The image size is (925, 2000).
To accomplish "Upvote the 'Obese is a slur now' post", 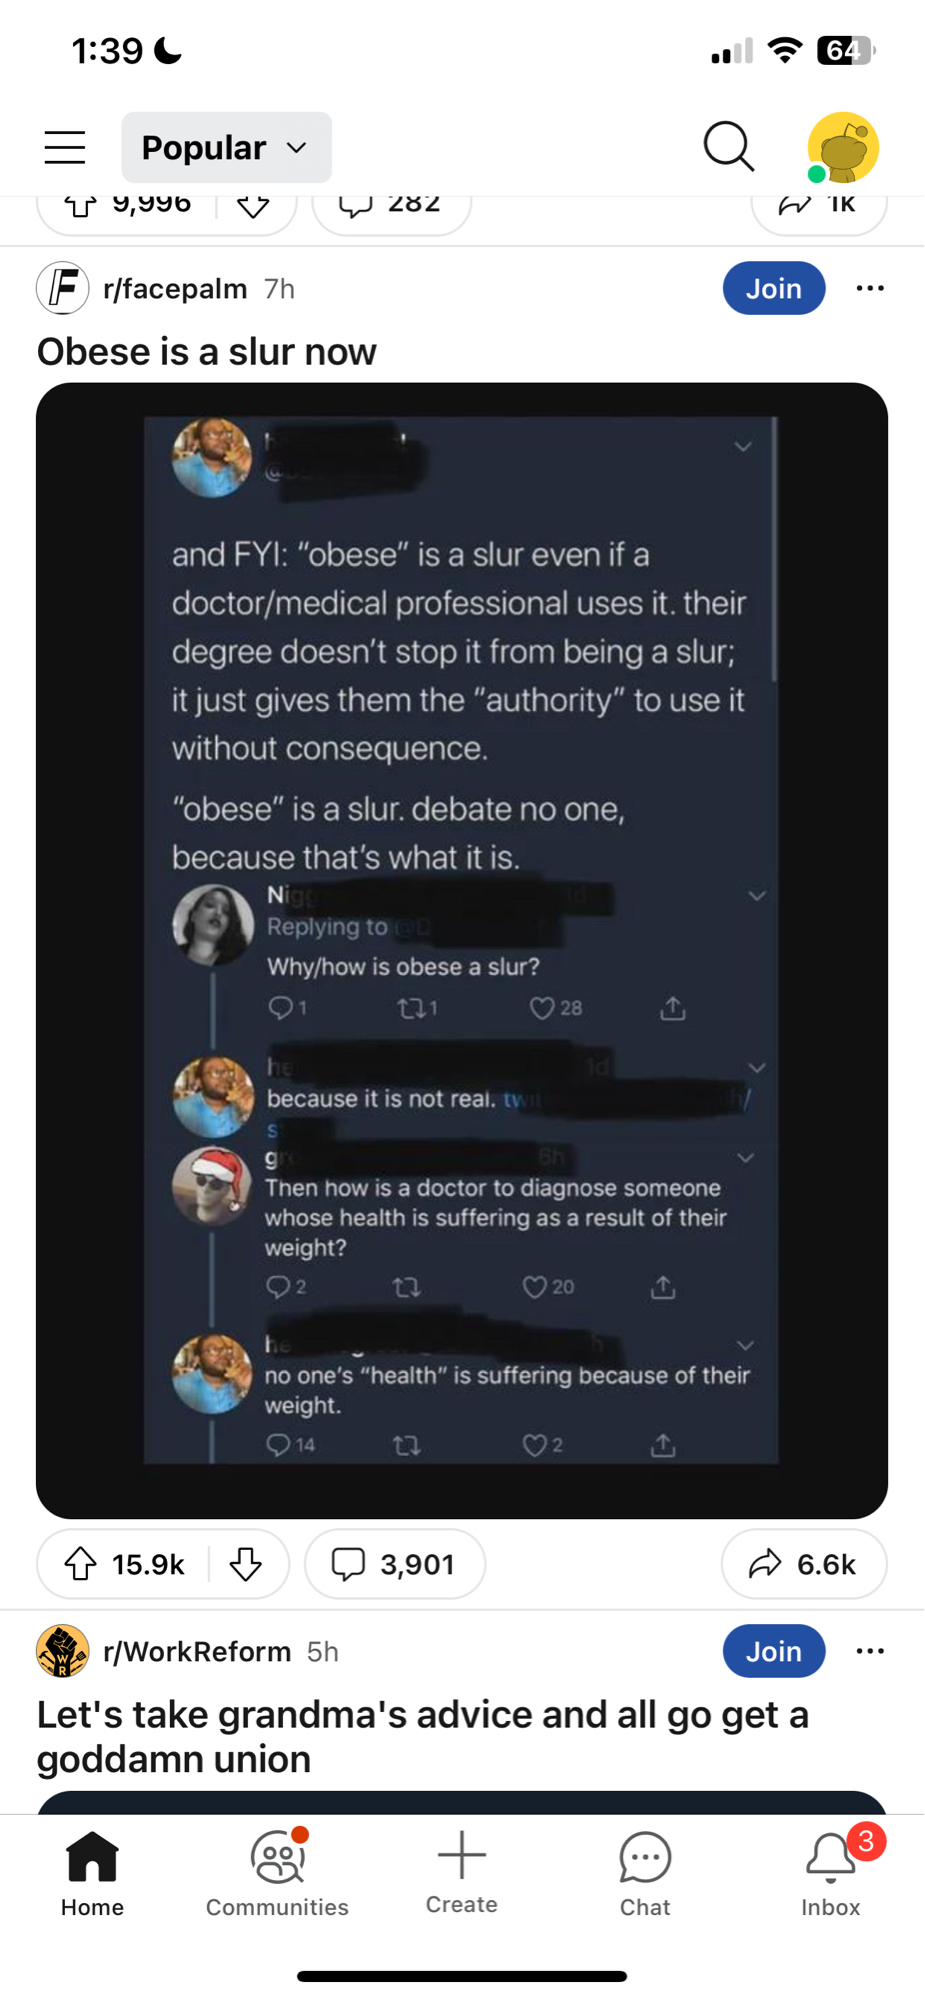I will pyautogui.click(x=81, y=1564).
